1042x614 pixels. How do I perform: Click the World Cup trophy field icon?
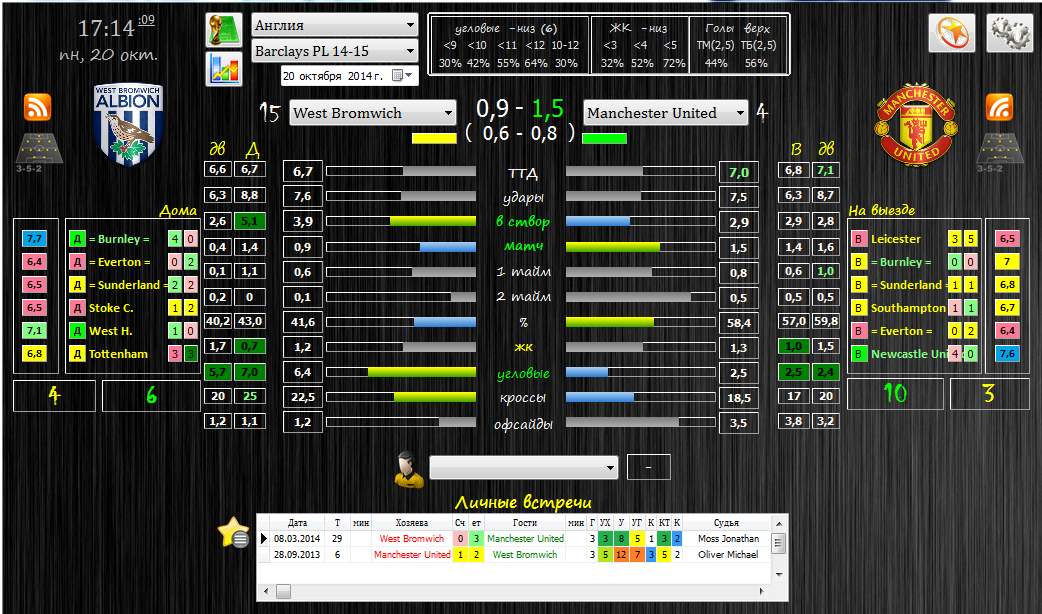click(223, 30)
